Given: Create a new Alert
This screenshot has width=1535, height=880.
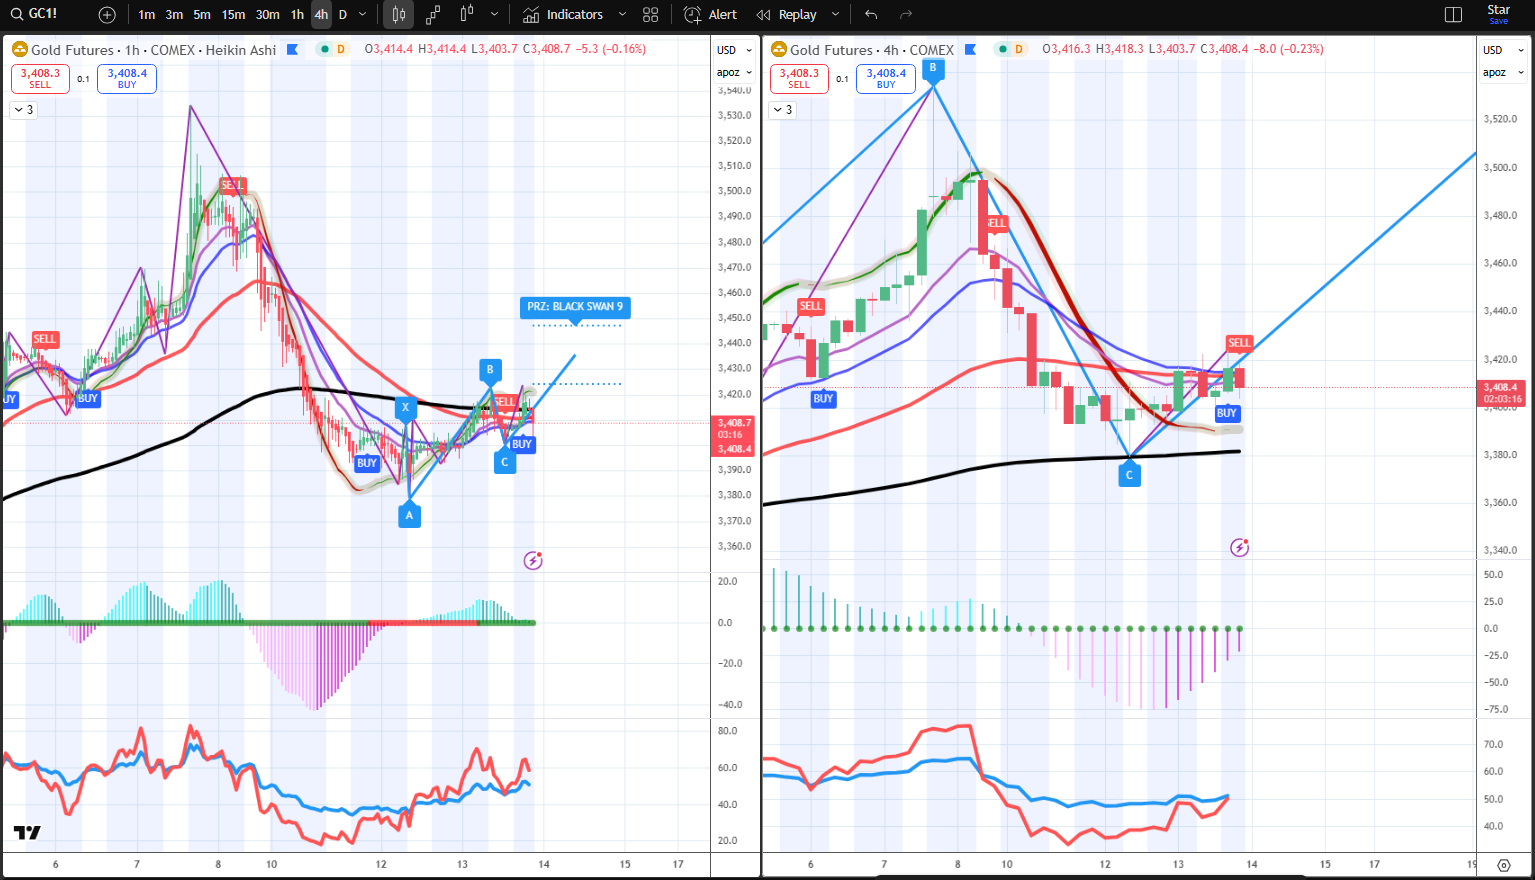Looking at the screenshot, I should (x=710, y=15).
